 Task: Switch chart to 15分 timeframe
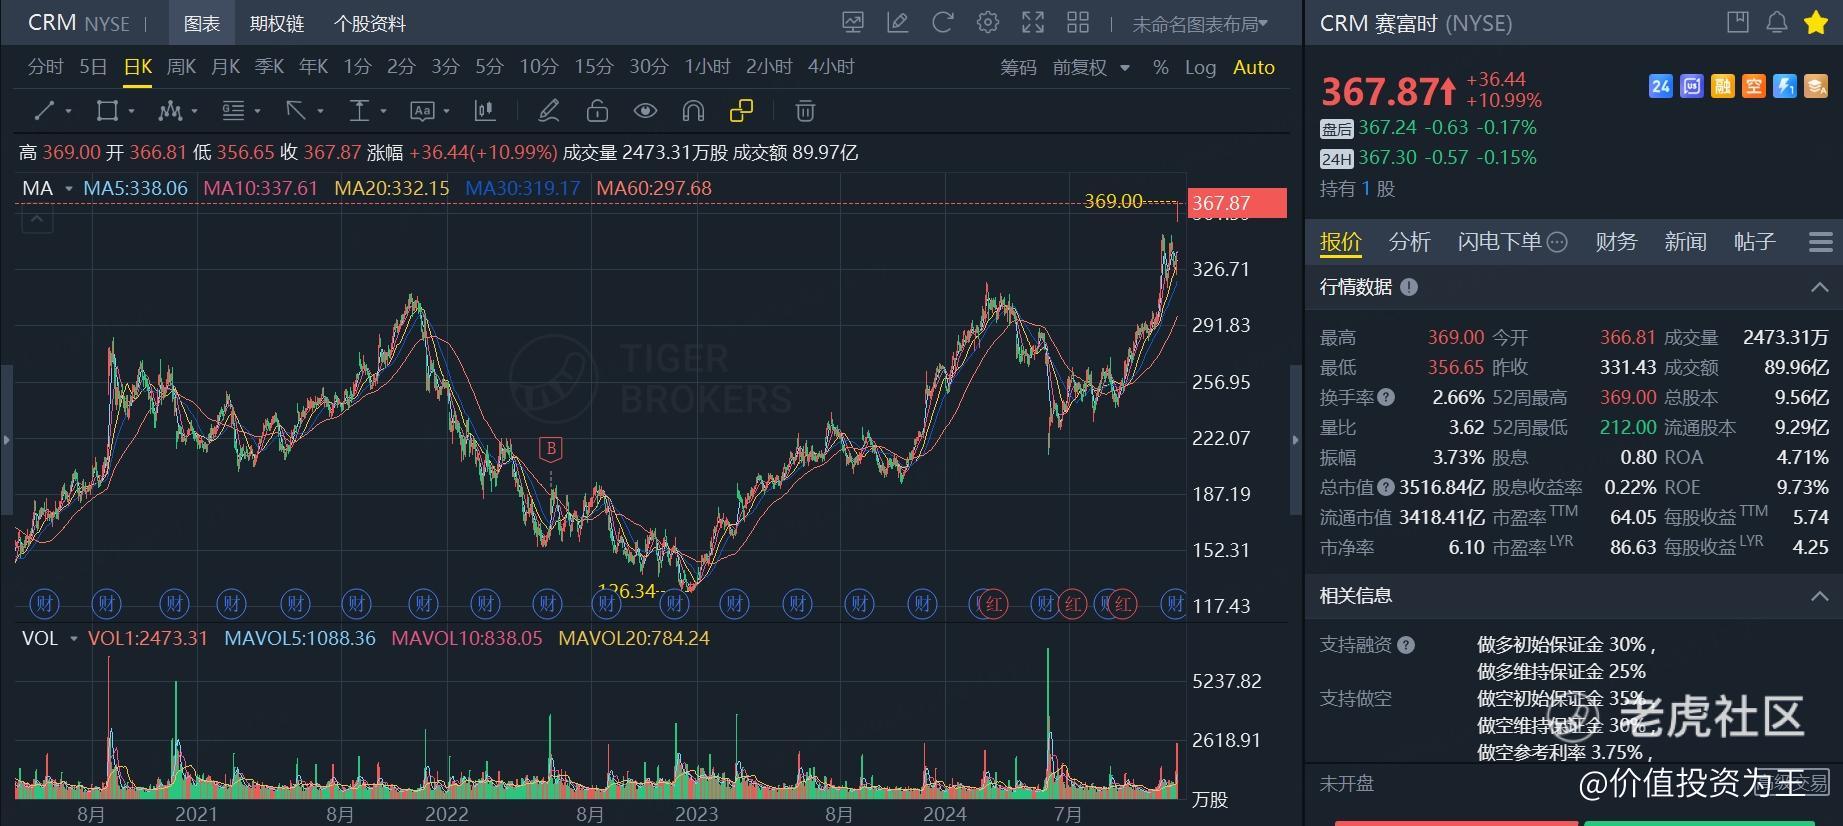594,67
